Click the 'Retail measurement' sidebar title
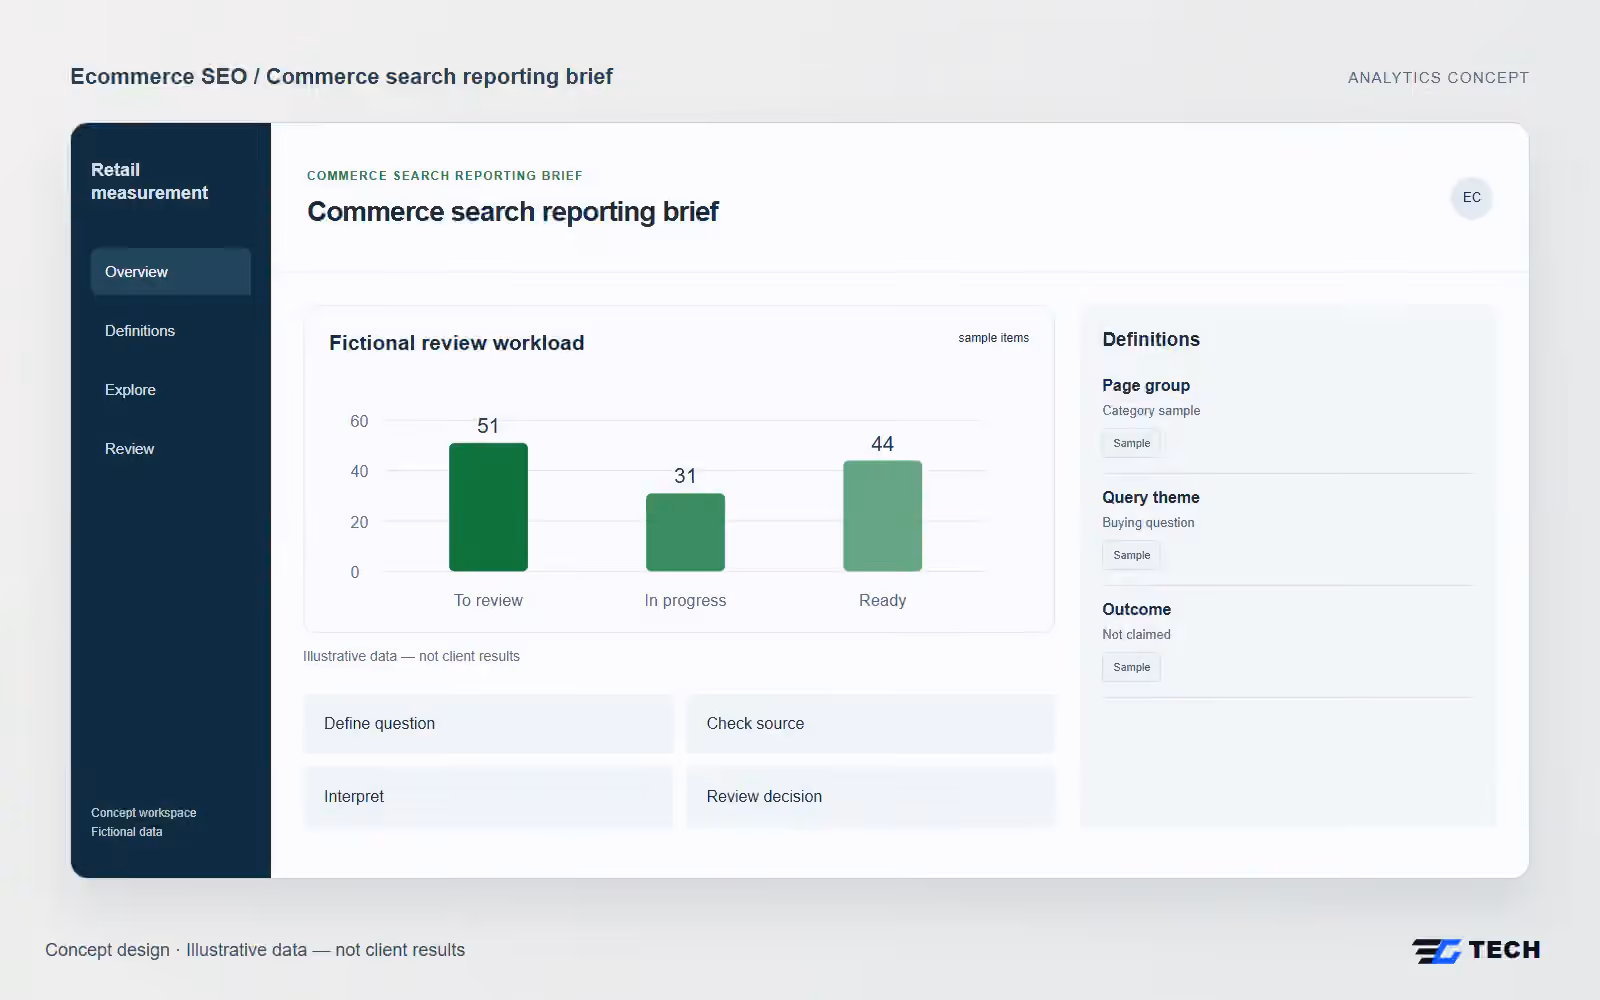Image resolution: width=1600 pixels, height=1000 pixels. coord(150,181)
